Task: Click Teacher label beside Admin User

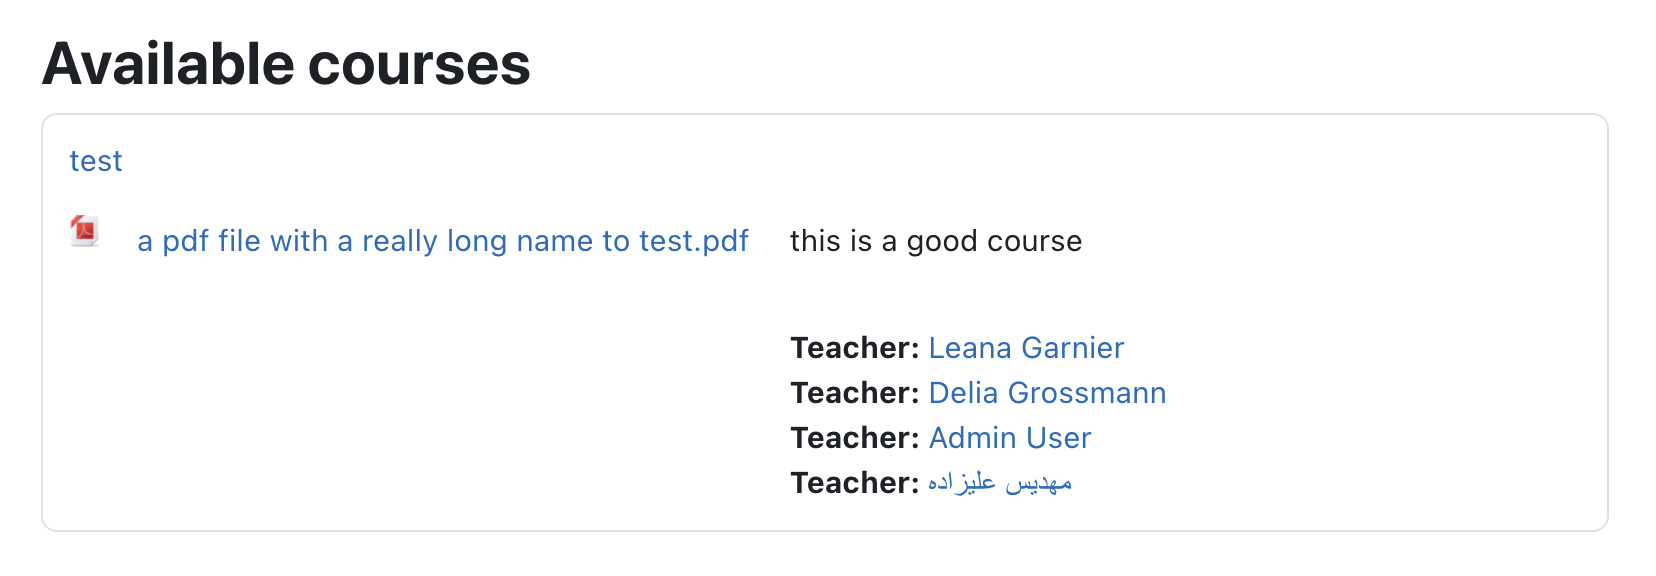Action: point(854,438)
